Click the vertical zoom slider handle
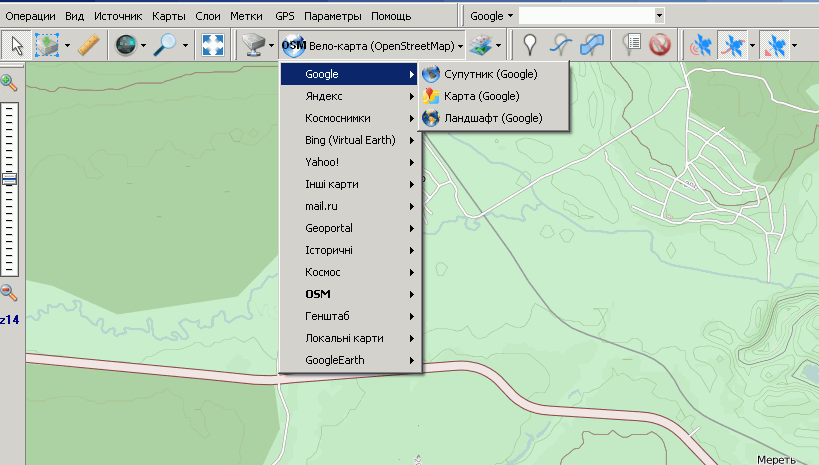Screen dimensions: 819x465 pos(9,179)
